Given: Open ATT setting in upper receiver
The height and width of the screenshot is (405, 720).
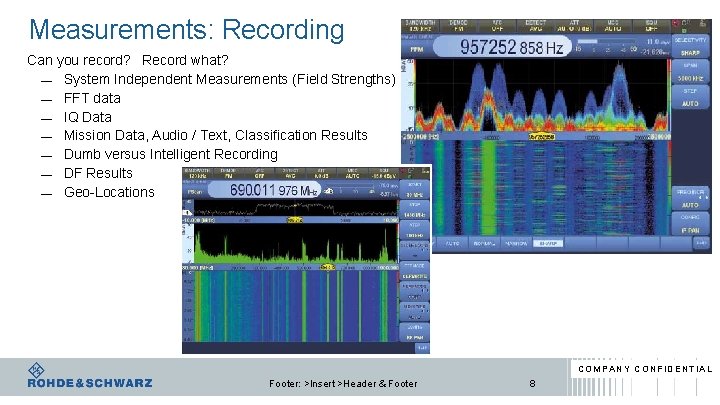Looking at the screenshot, I should tap(574, 25).
